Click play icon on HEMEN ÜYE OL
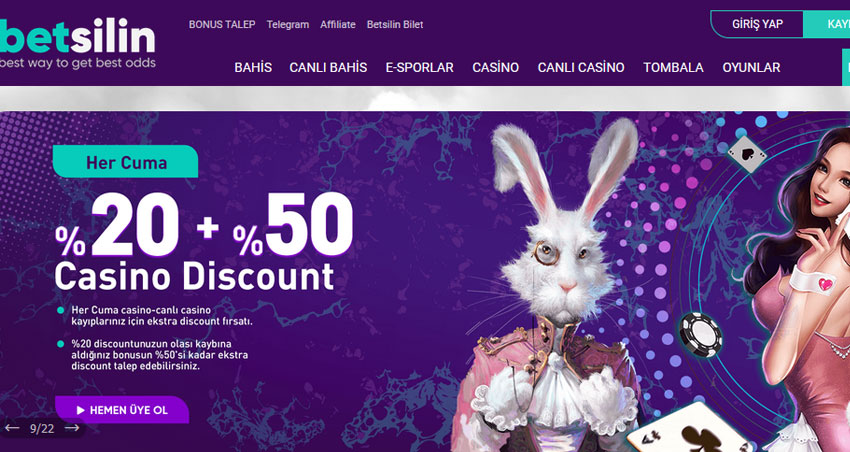Image resolution: width=850 pixels, height=452 pixels. pyautogui.click(x=81, y=410)
